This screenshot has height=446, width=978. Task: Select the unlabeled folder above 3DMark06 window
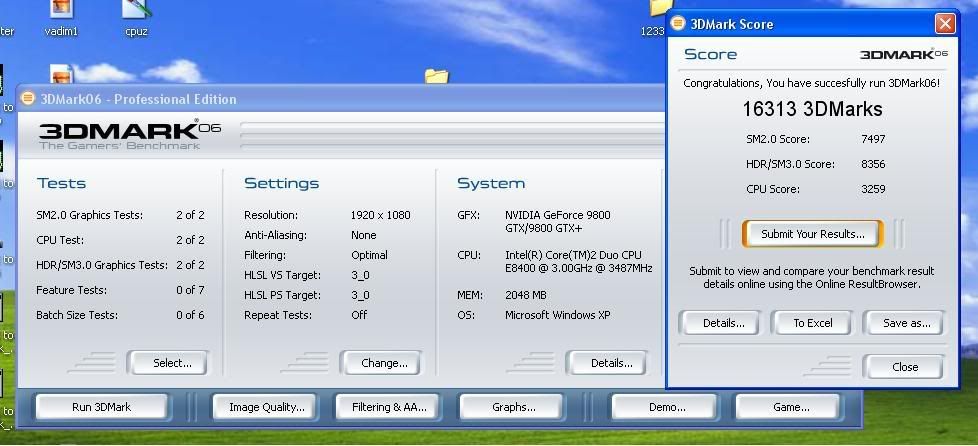[436, 76]
